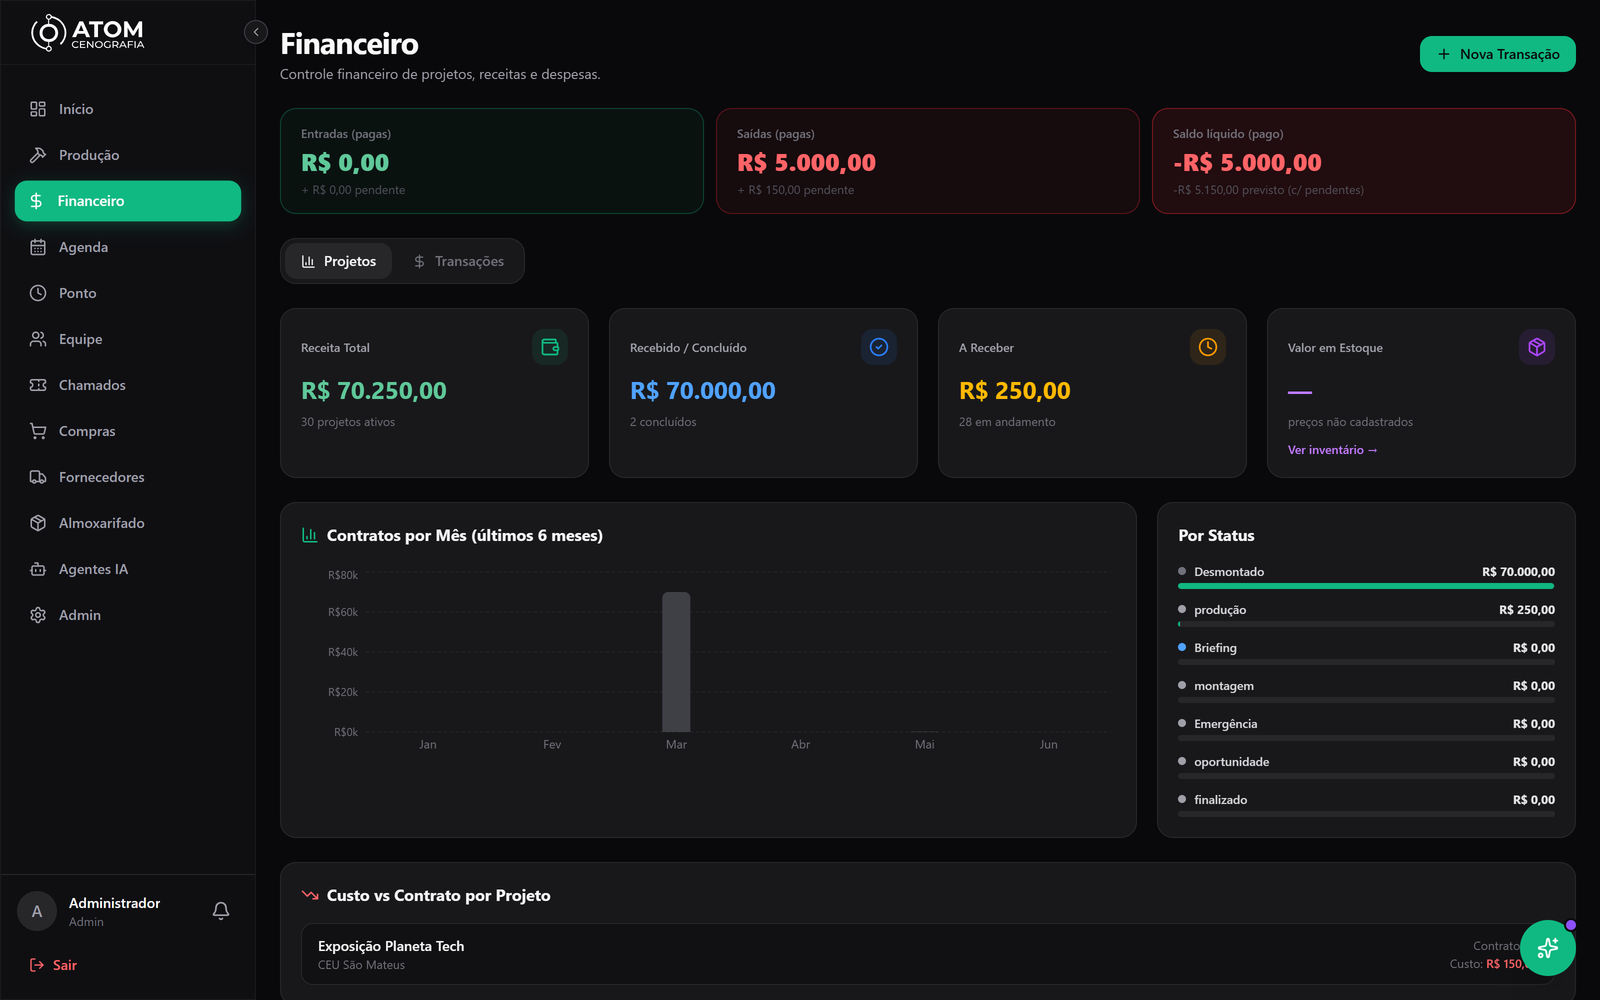Click the Mar bar in contracts chart

pos(676,662)
